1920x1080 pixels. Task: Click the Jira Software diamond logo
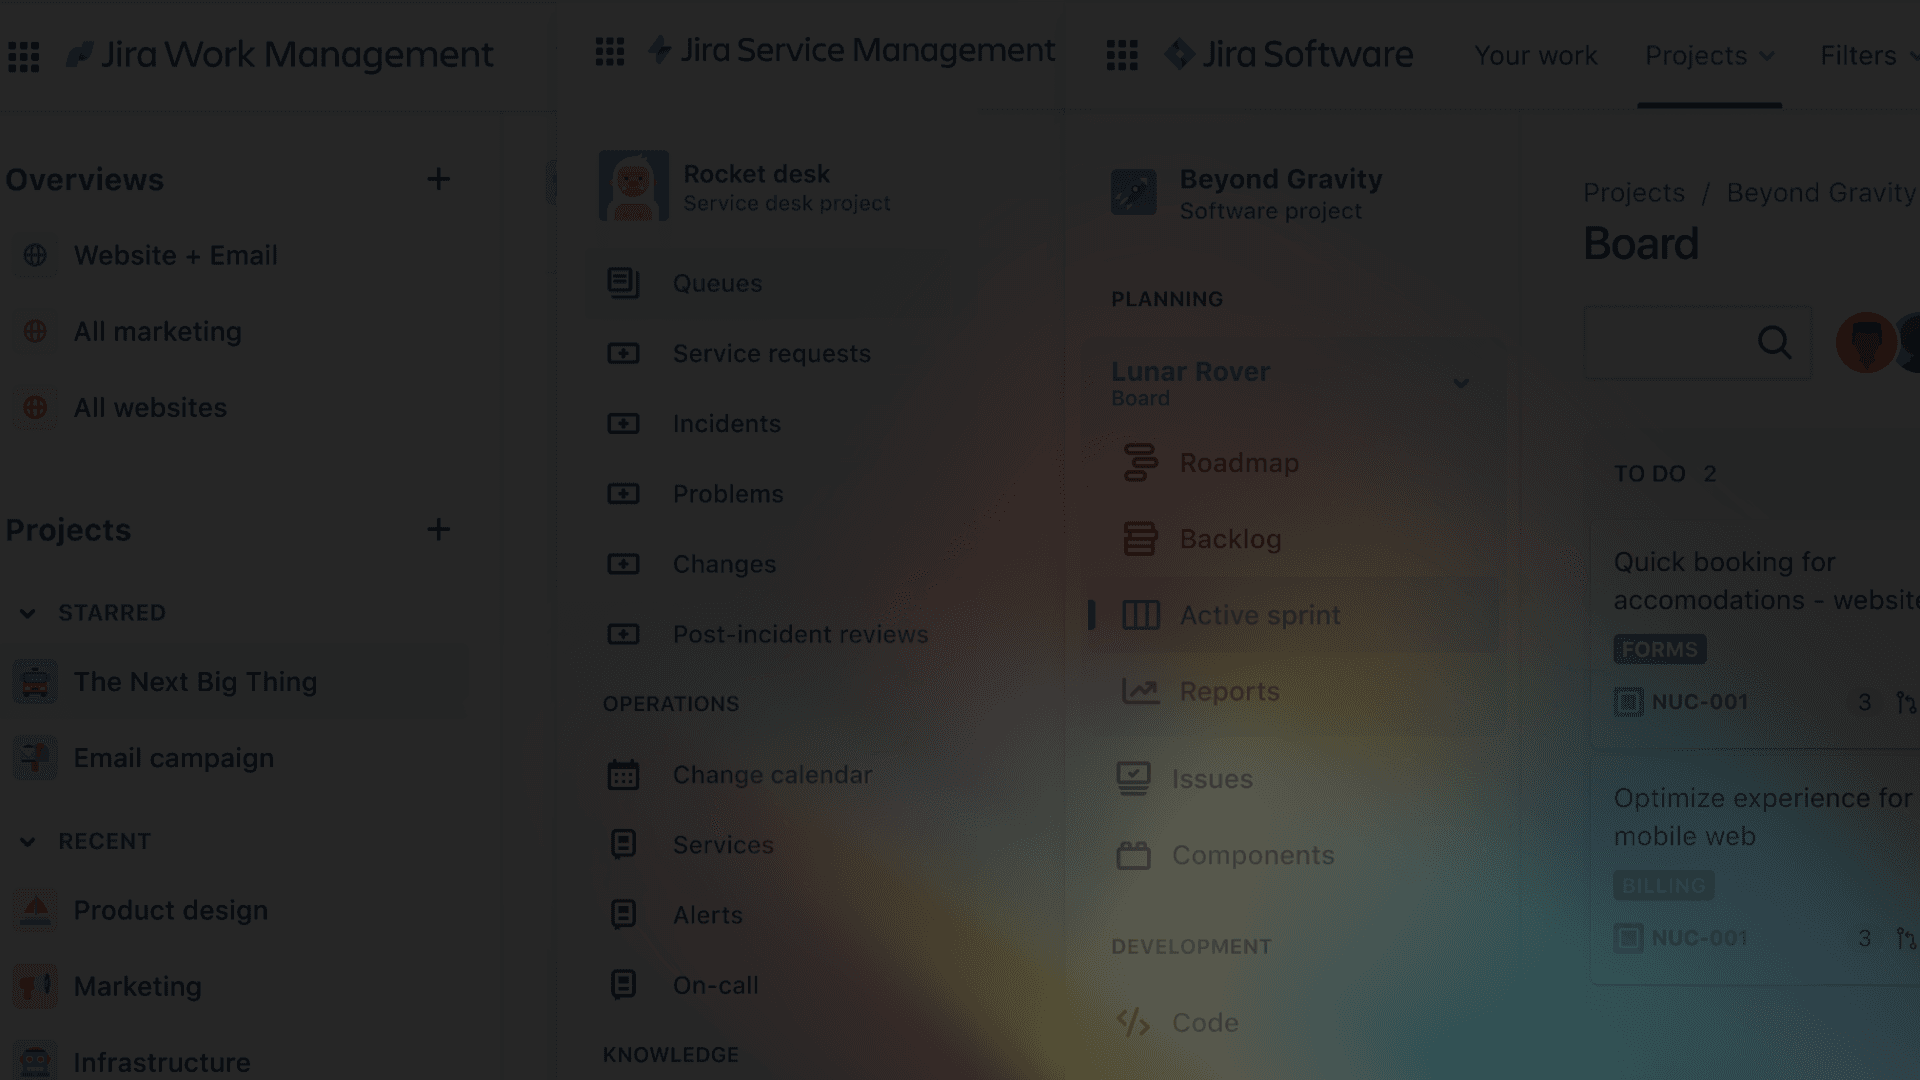pos(1179,54)
